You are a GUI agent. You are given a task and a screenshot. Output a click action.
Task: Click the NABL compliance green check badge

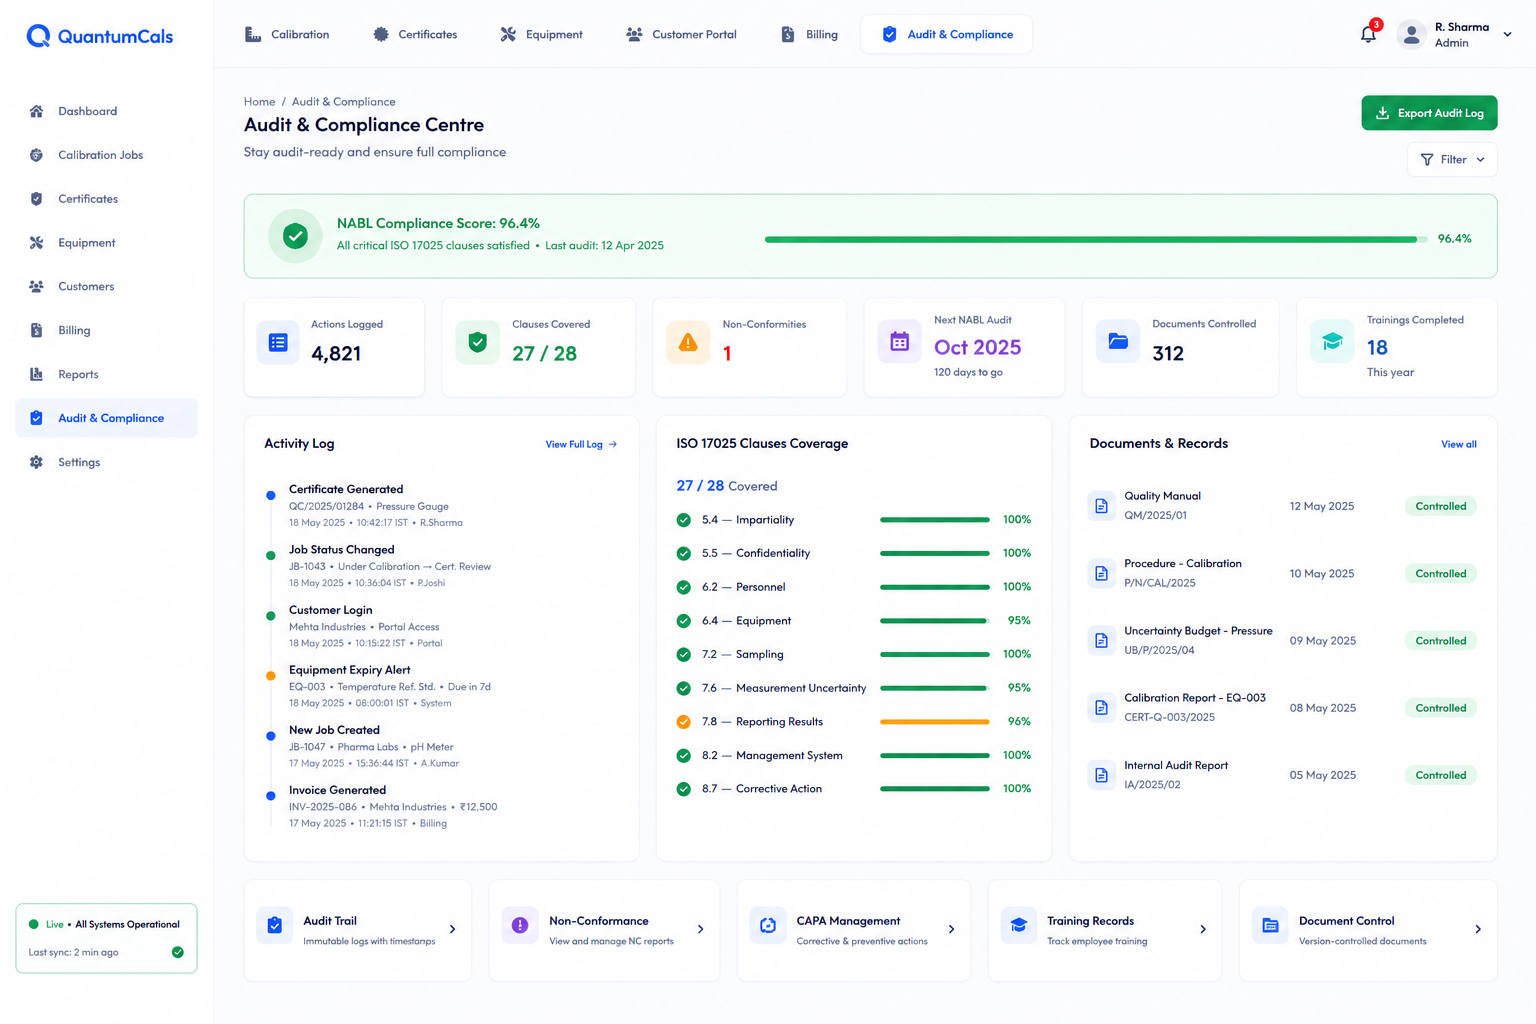tap(295, 236)
